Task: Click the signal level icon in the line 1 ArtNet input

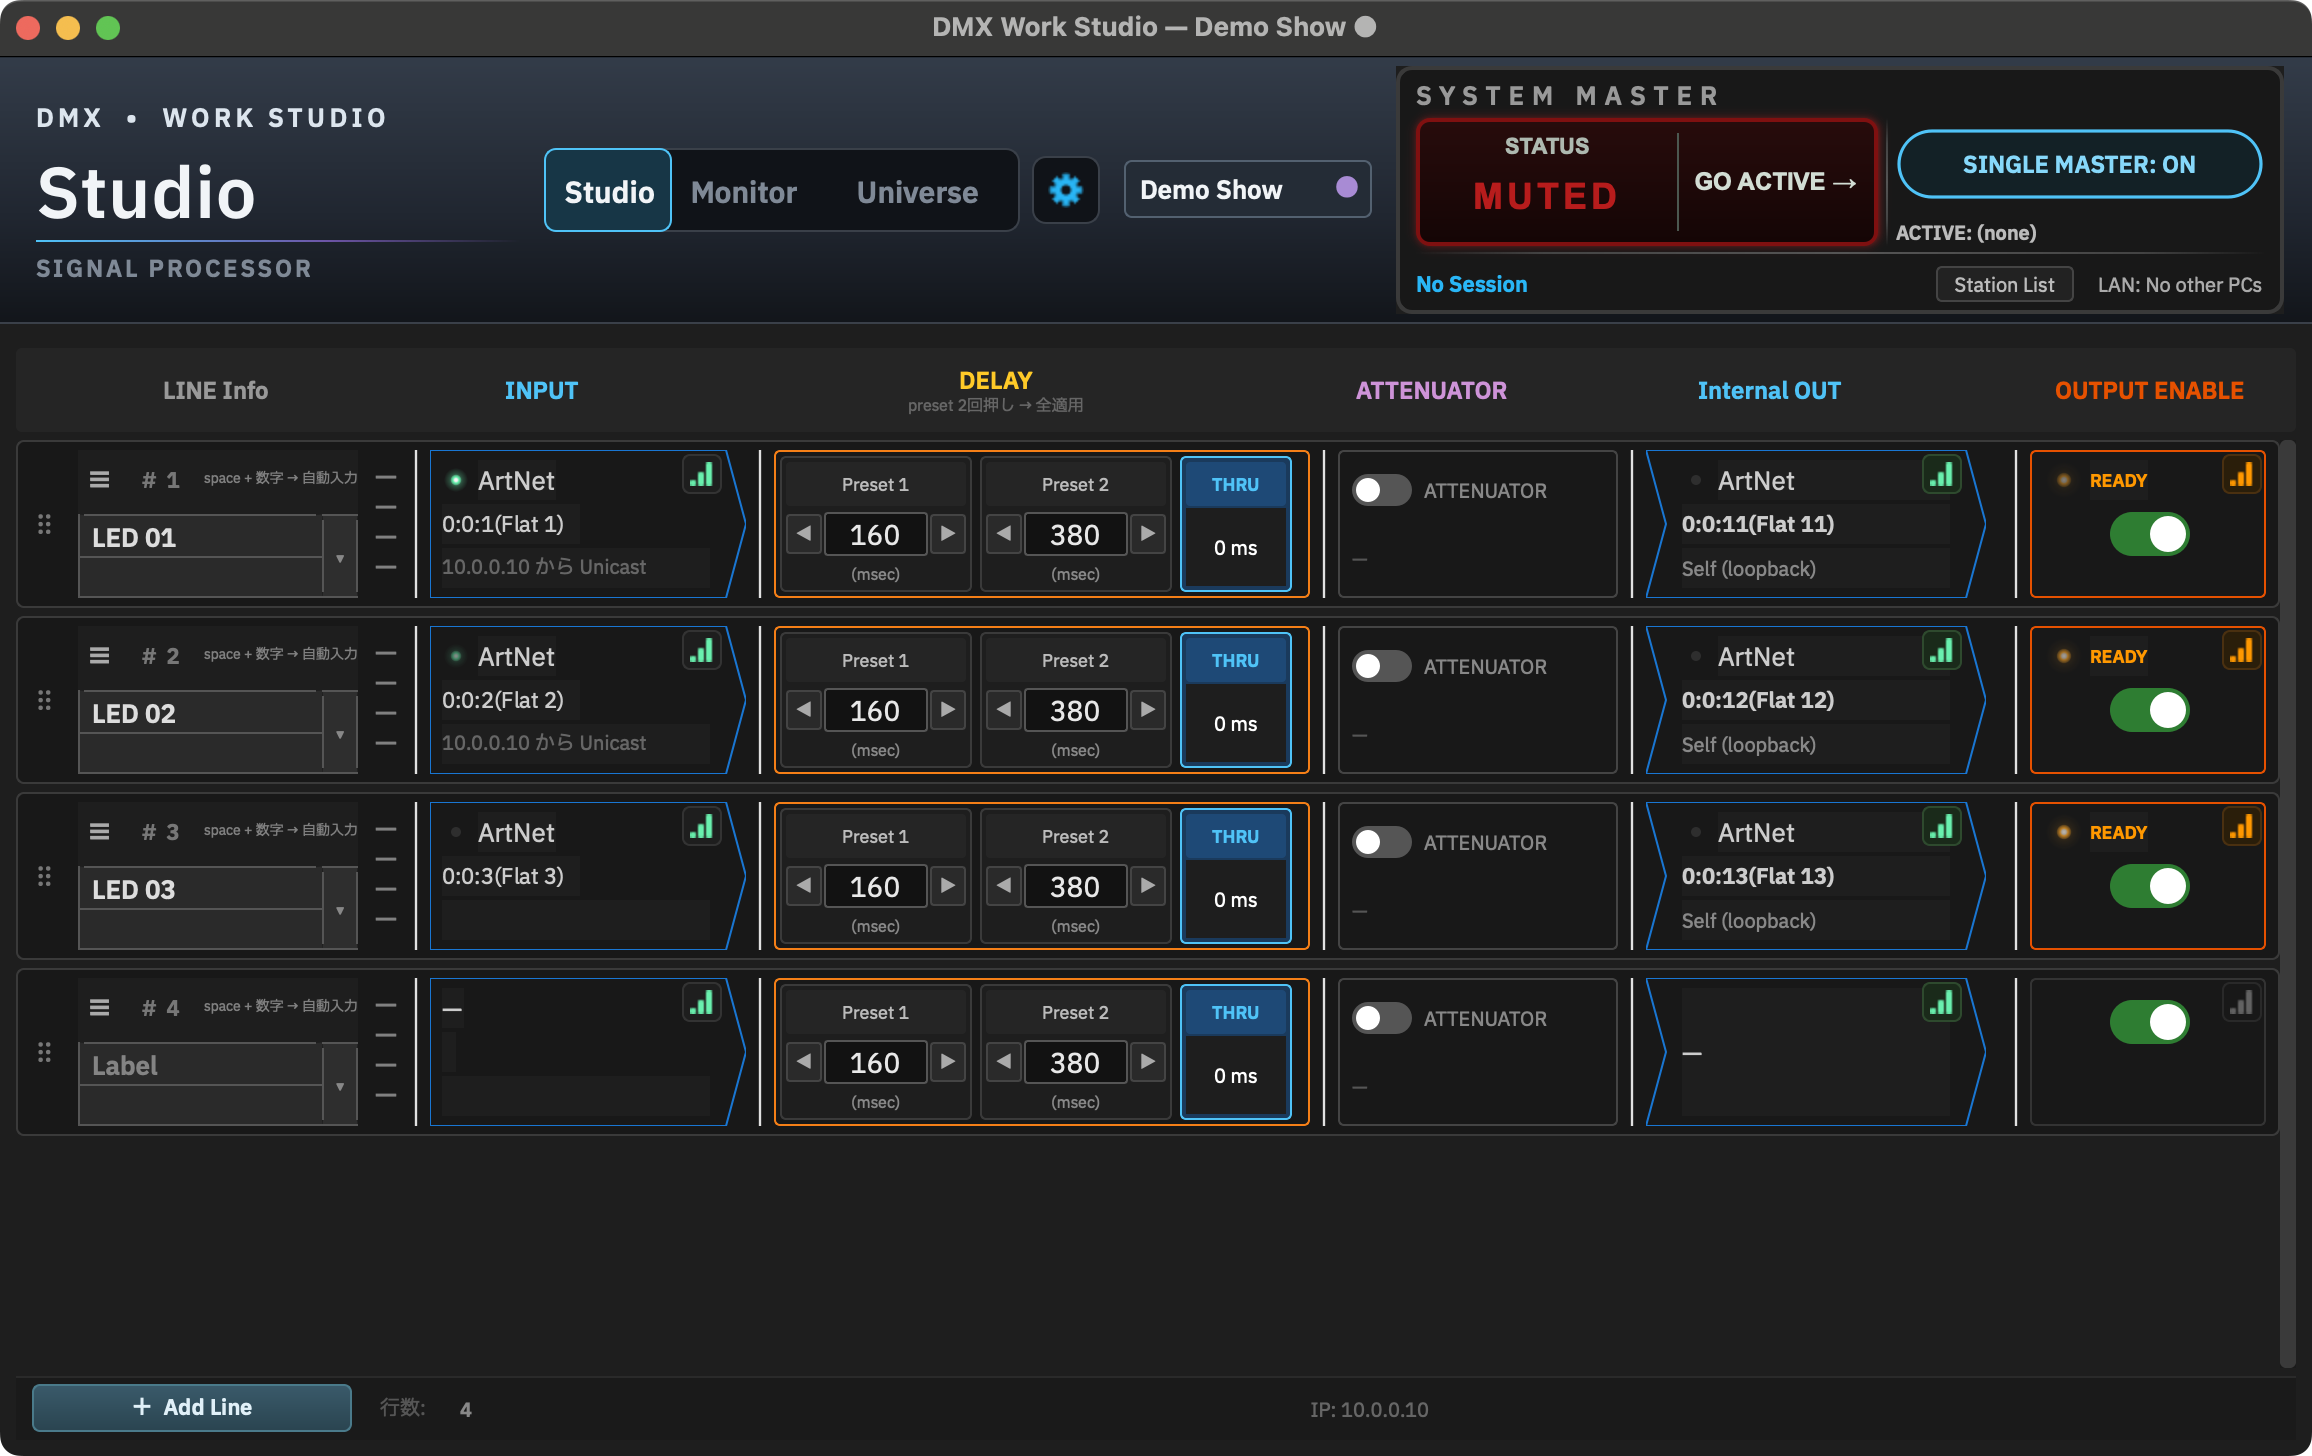Action: click(x=702, y=475)
